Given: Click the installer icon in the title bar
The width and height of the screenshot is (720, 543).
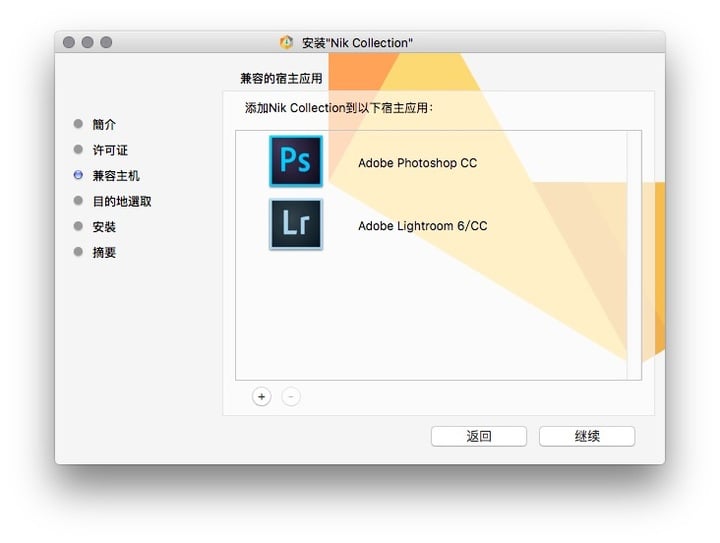Looking at the screenshot, I should (x=286, y=43).
